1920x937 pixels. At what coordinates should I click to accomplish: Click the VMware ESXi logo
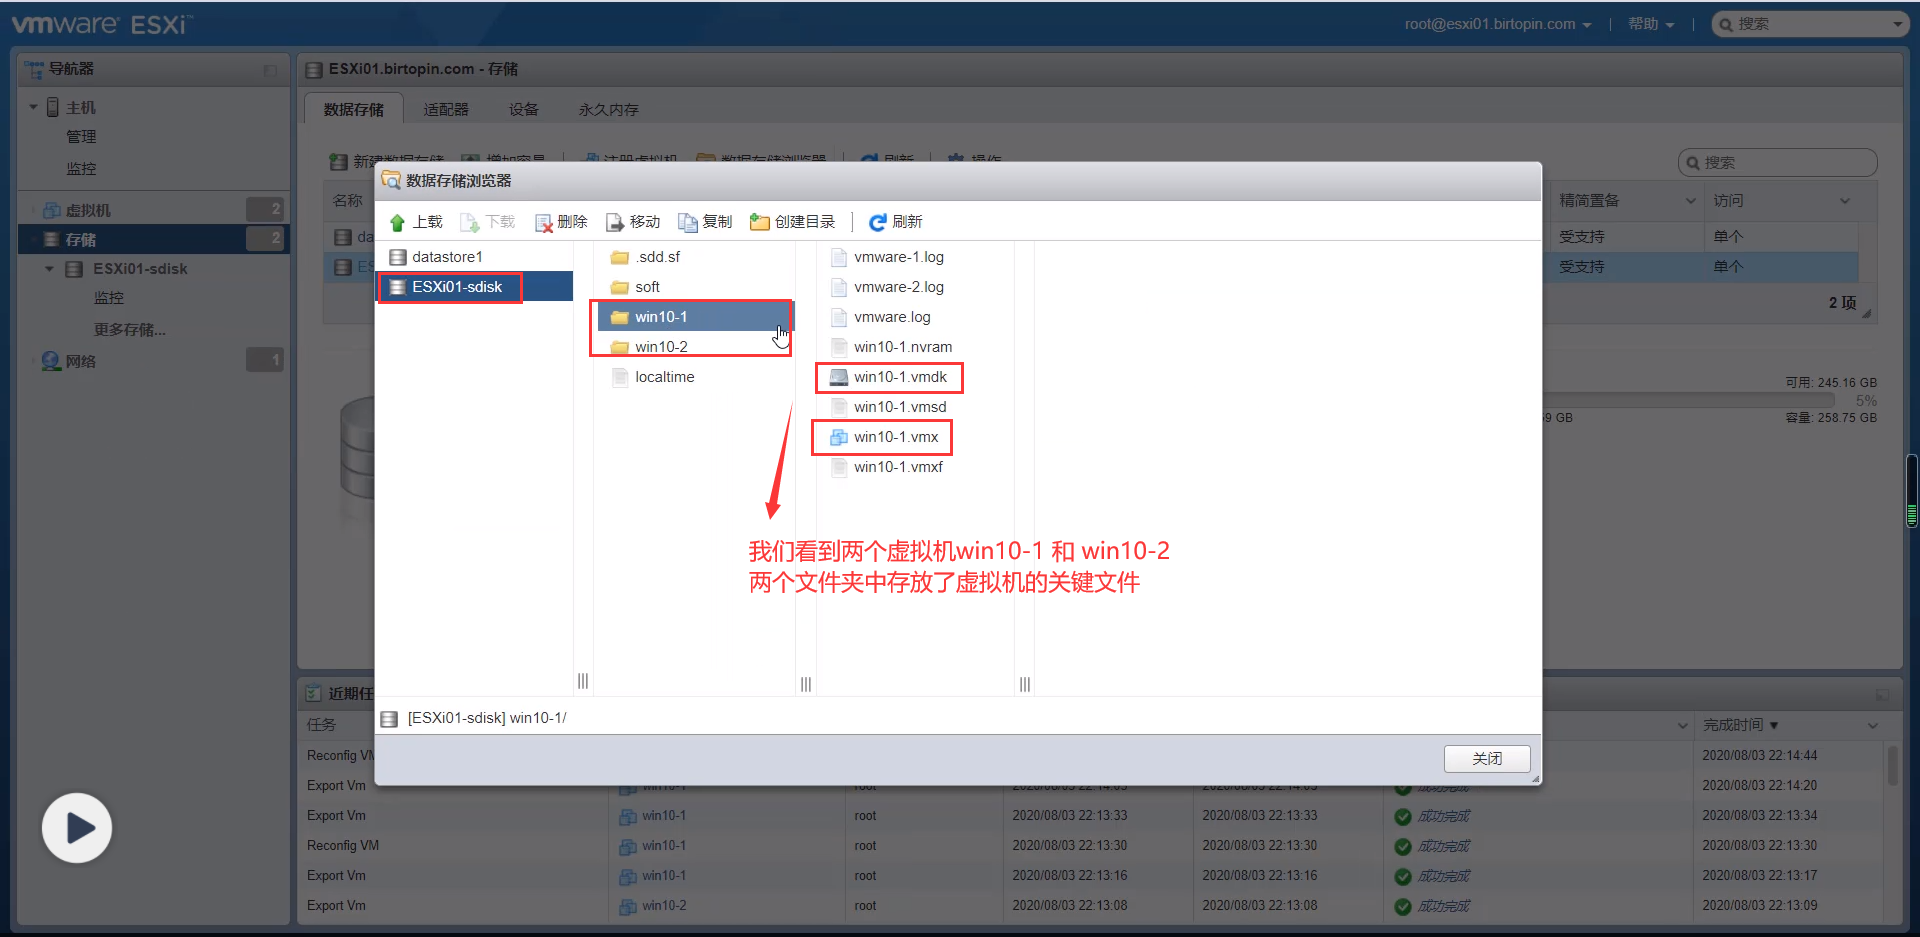pyautogui.click(x=102, y=24)
